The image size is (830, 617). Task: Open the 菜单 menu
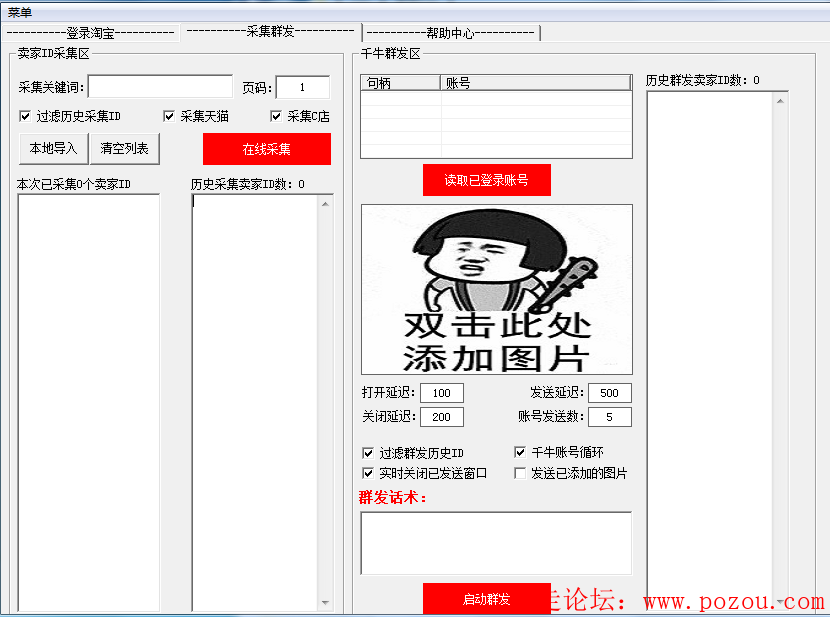coord(20,12)
